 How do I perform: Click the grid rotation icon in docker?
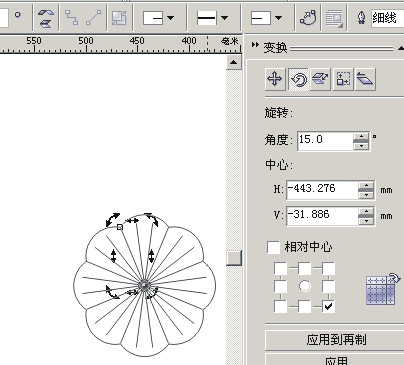(382, 289)
